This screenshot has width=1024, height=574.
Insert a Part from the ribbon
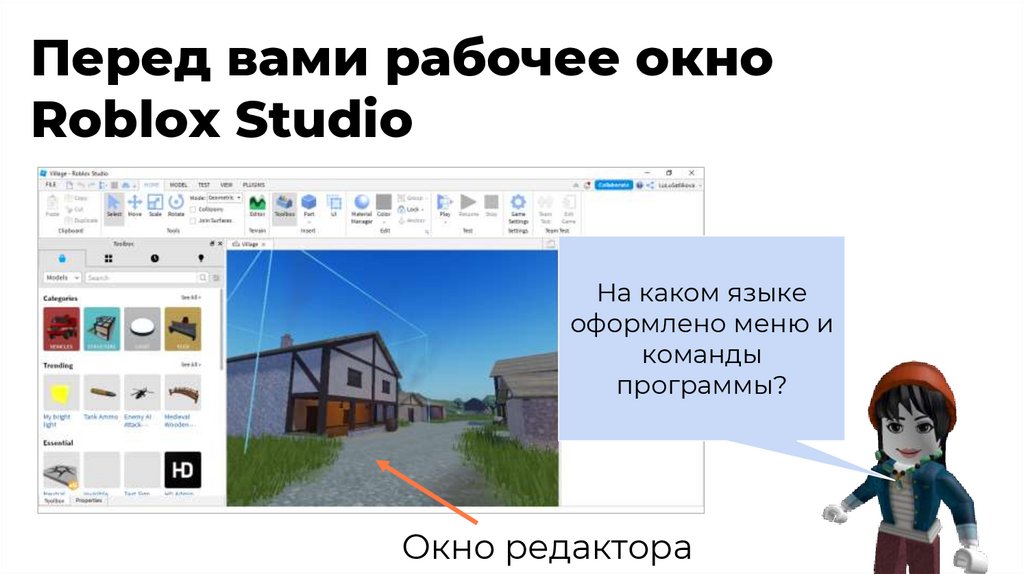point(309,206)
